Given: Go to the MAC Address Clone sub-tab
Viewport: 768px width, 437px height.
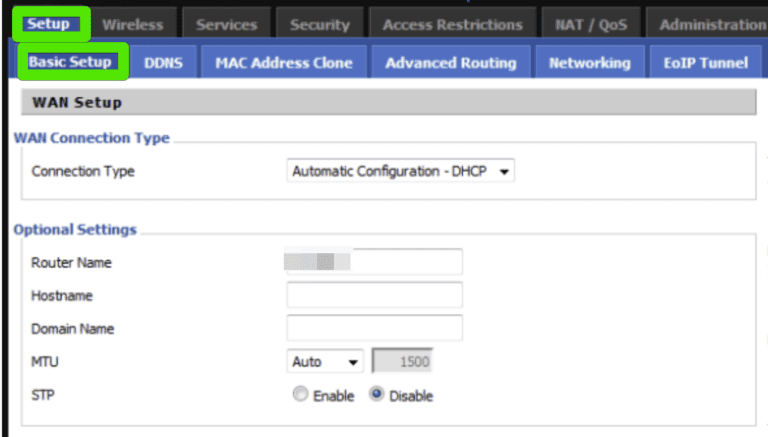Looking at the screenshot, I should 284,62.
